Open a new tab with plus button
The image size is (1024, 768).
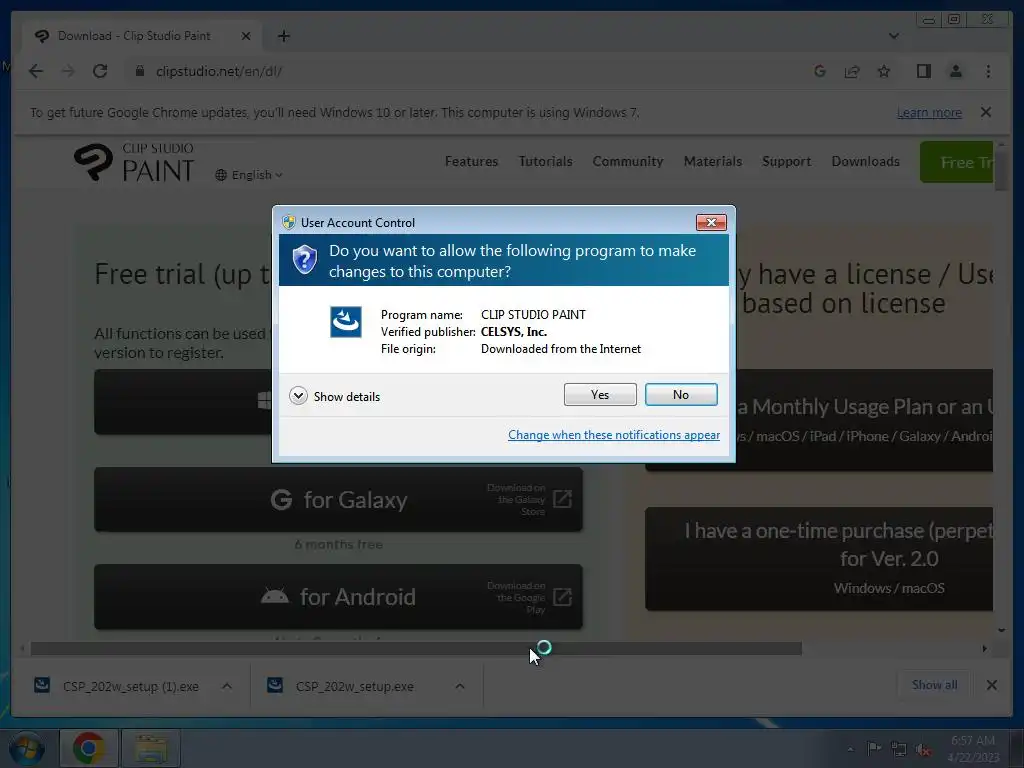(x=283, y=36)
